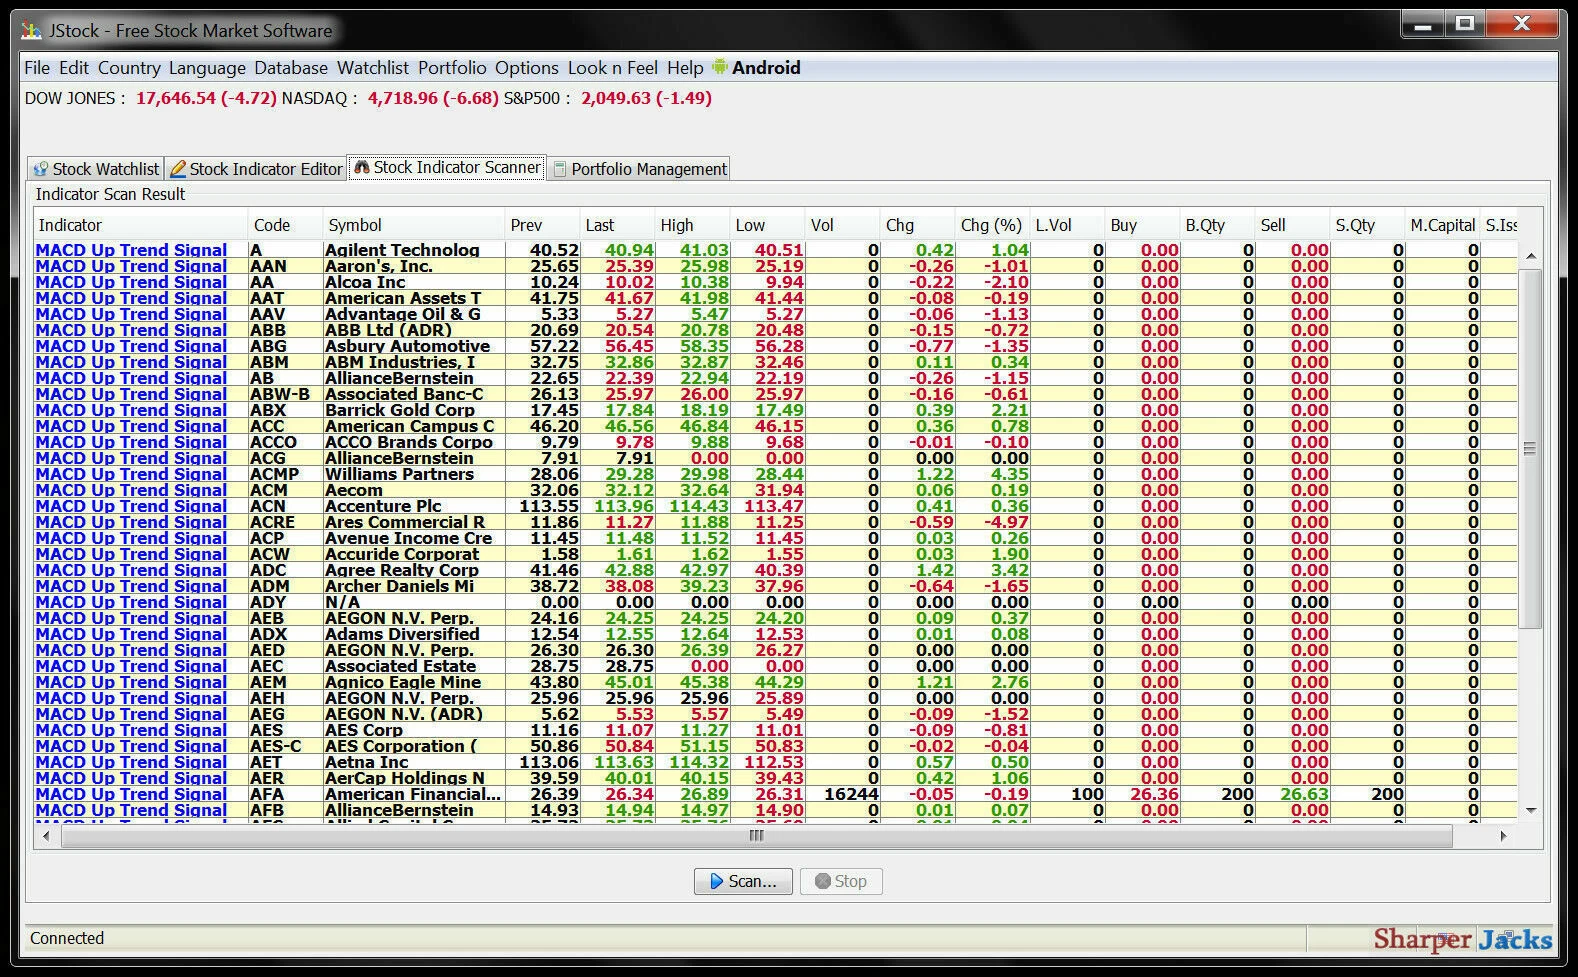
Task: Click the Android robot icon
Action: coord(720,67)
